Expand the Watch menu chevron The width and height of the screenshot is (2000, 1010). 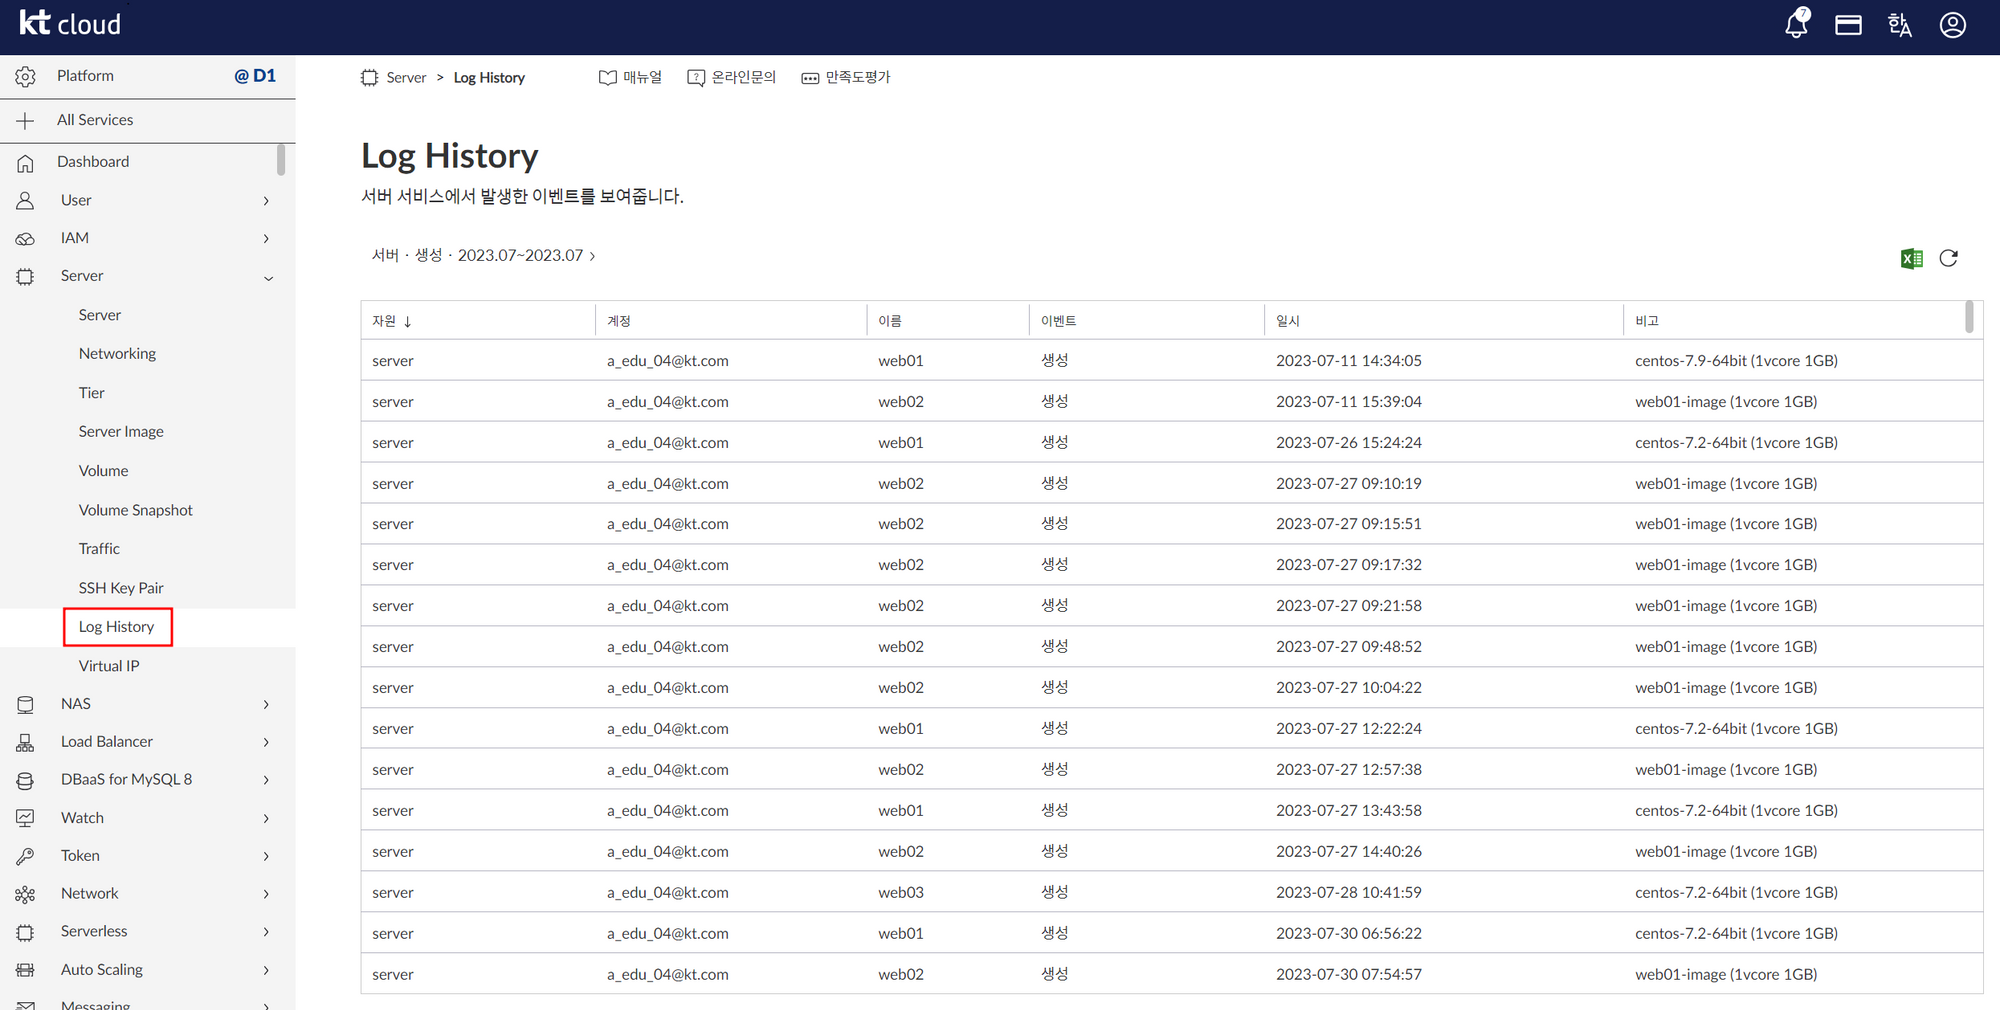coord(266,819)
